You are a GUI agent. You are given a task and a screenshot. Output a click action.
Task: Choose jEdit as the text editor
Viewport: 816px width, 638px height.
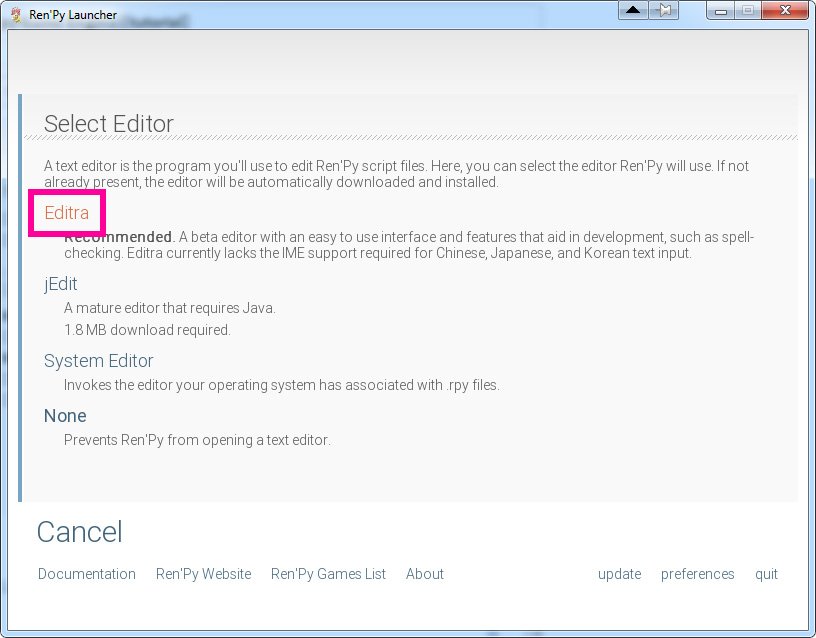[x=60, y=284]
